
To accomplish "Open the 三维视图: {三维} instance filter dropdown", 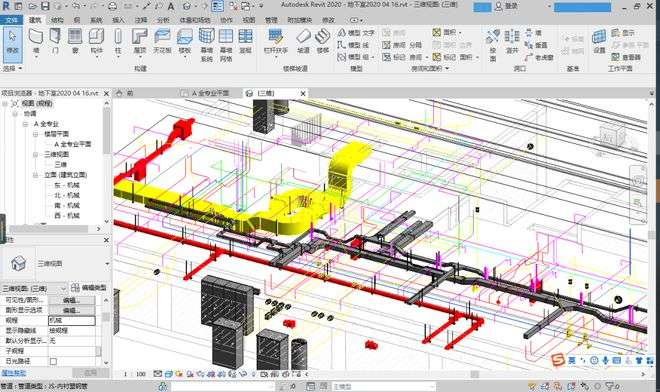I will point(64,288).
